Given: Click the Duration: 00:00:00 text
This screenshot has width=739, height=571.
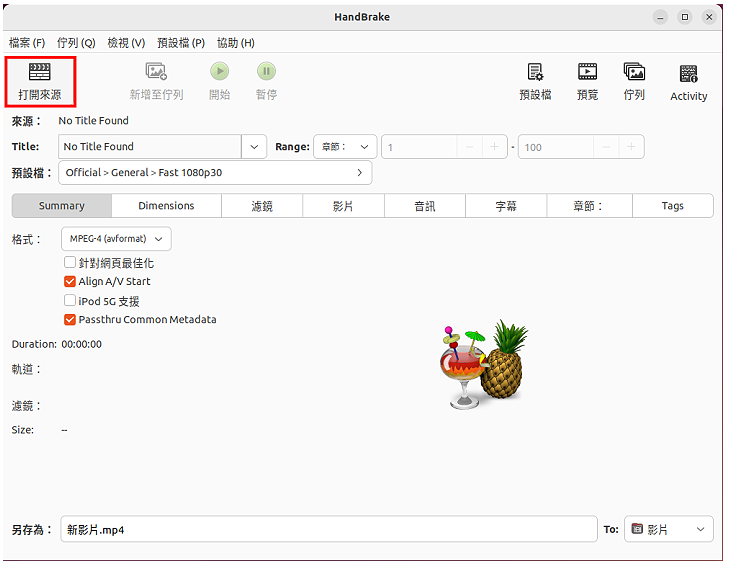Looking at the screenshot, I should point(57,344).
